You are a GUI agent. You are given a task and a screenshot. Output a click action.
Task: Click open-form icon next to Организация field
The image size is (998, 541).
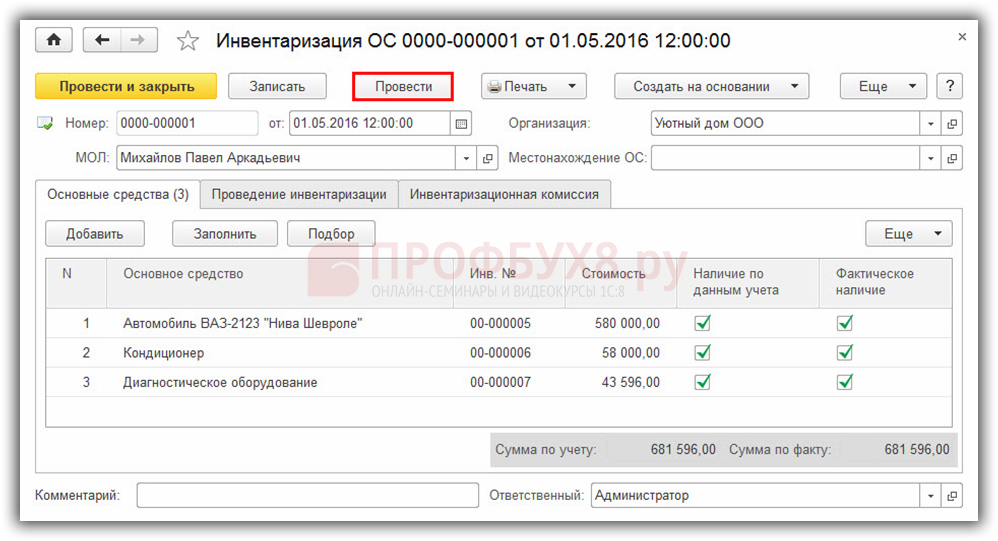951,124
